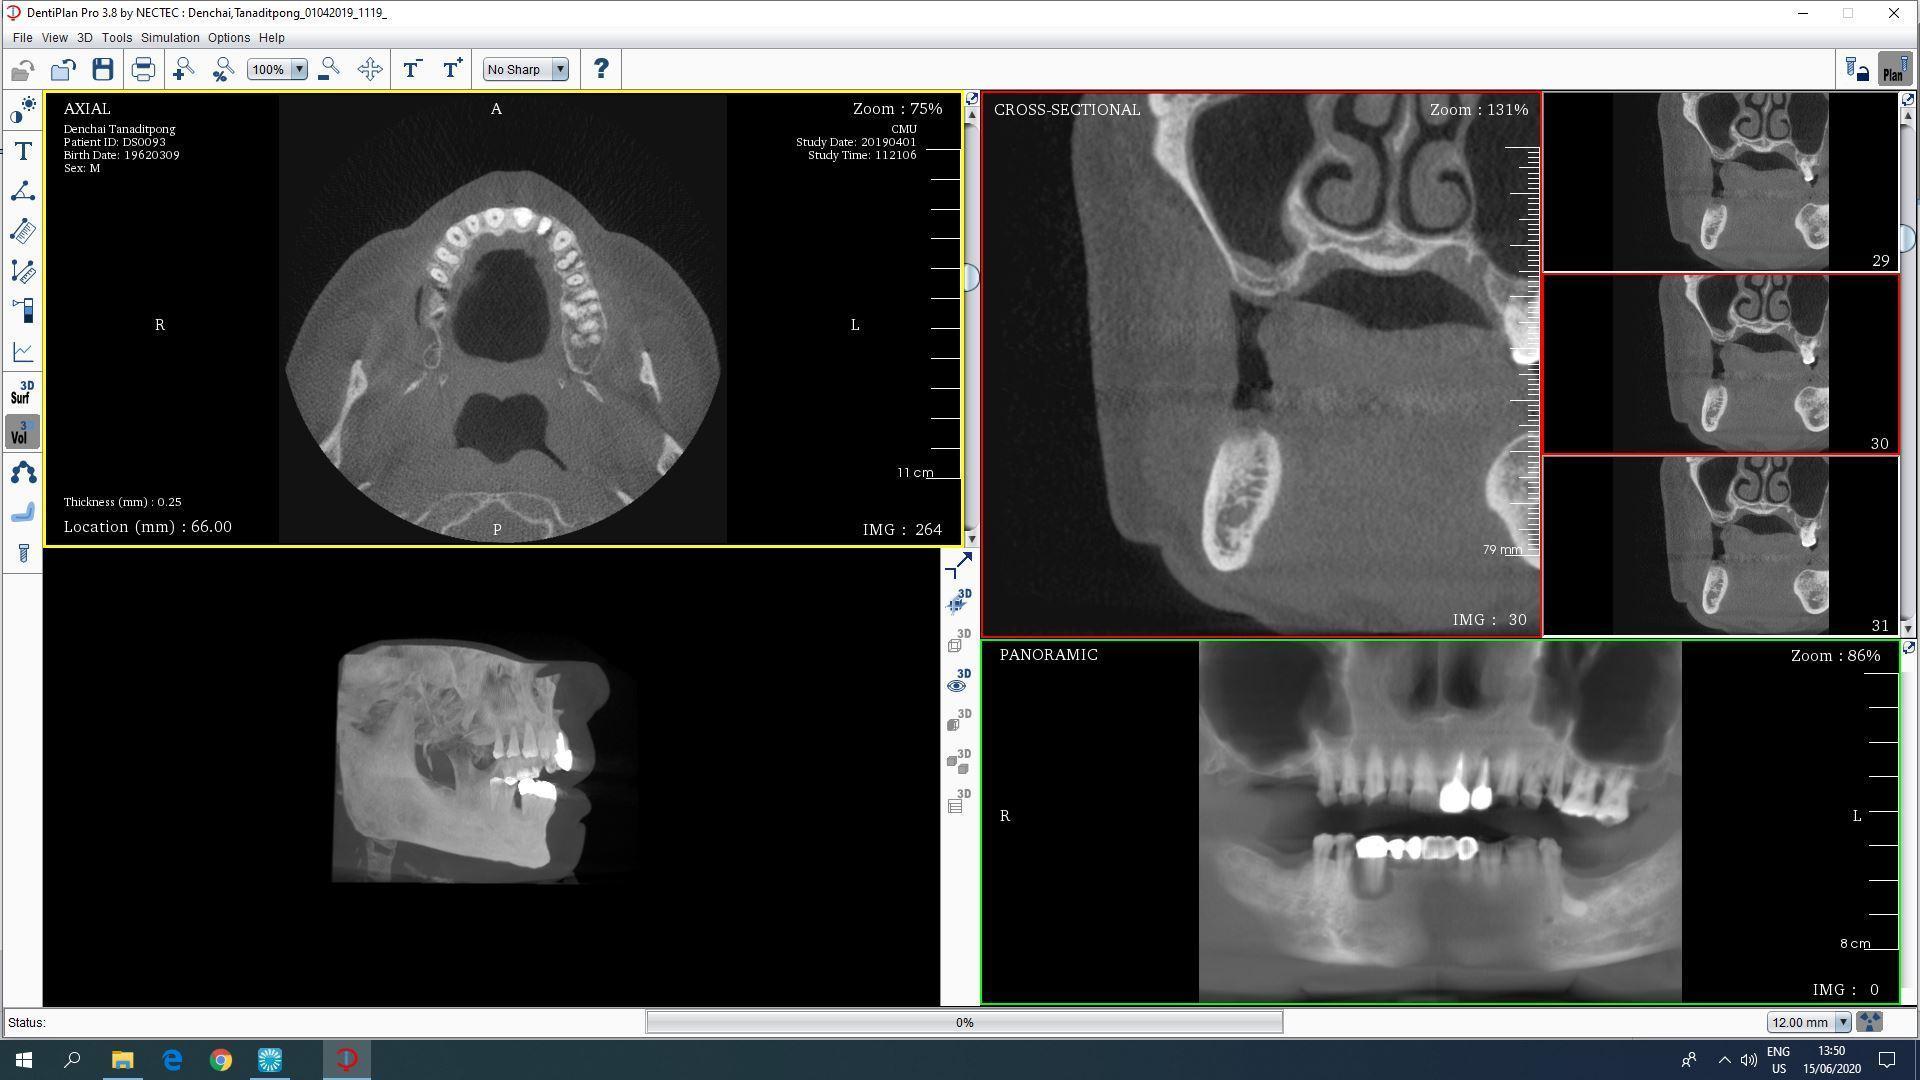
Task: Select the bone density probe tool
Action: 23,311
